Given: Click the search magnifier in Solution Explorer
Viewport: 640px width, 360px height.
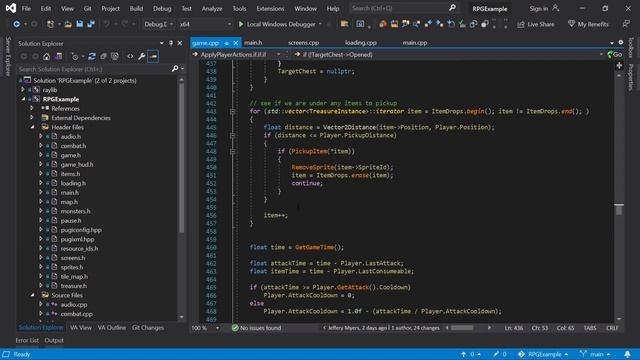Looking at the screenshot, I should pyautogui.click(x=175, y=69).
